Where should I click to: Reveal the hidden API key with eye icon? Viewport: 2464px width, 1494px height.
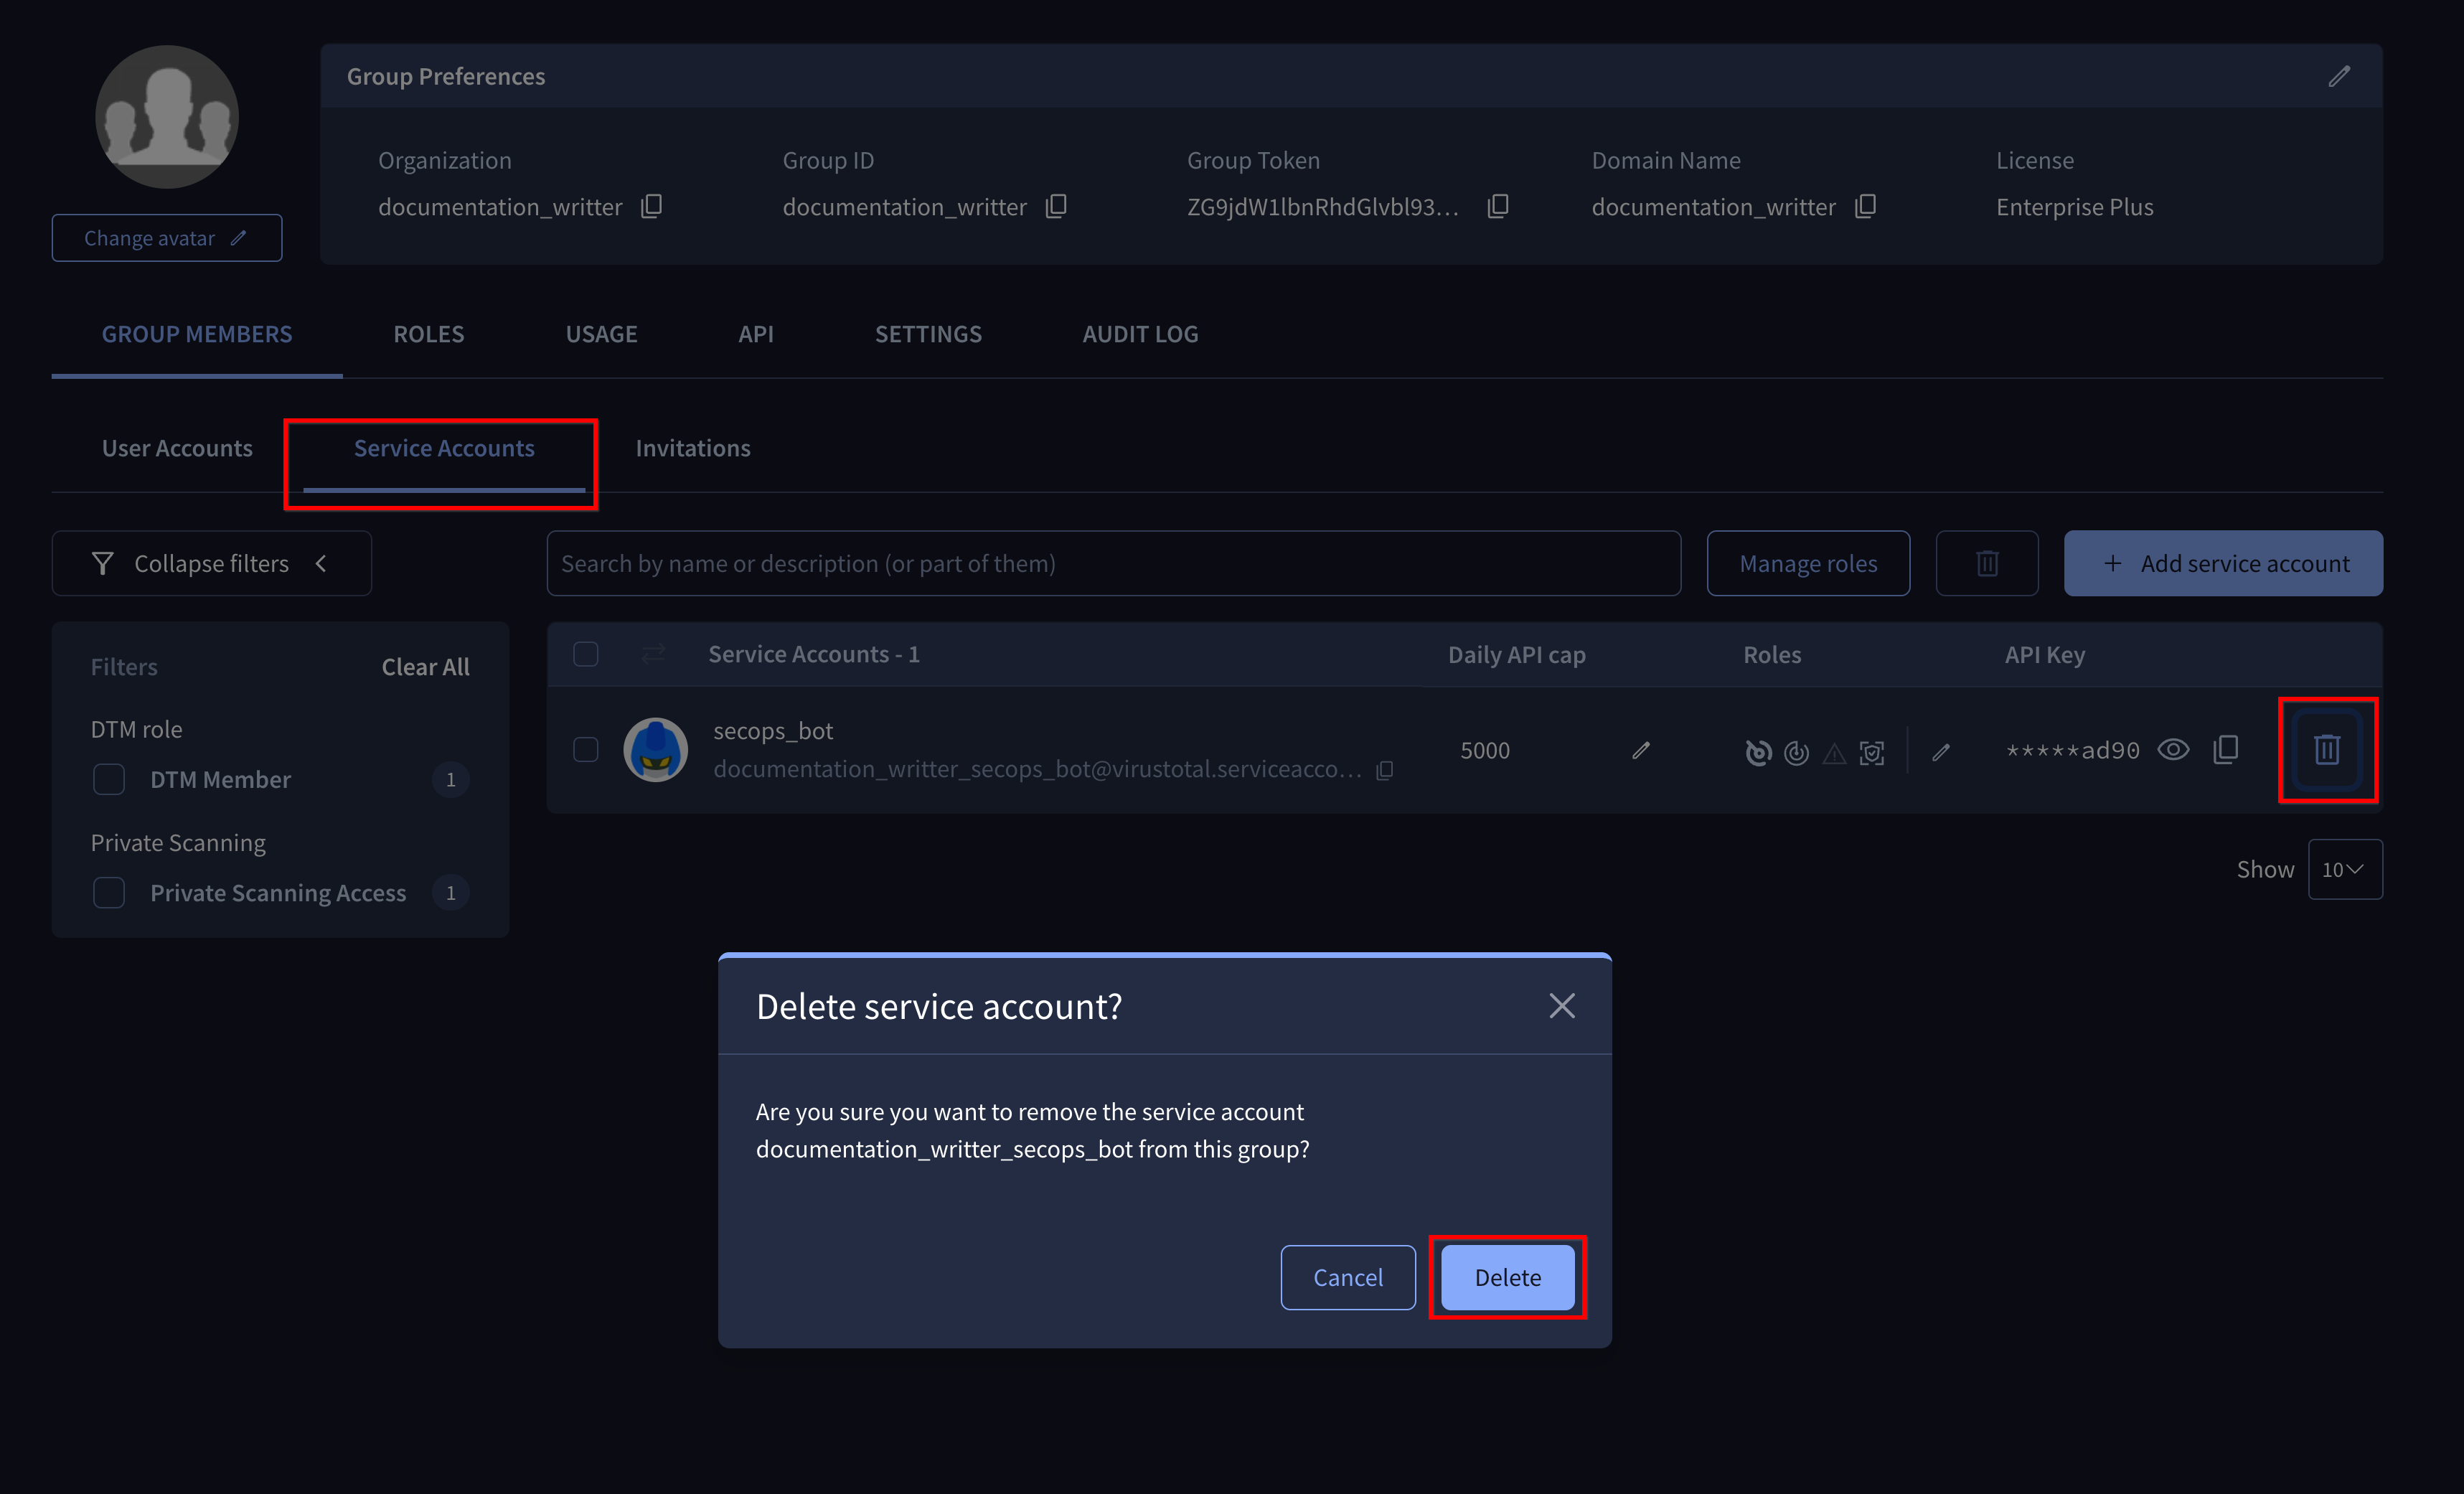click(x=2174, y=749)
